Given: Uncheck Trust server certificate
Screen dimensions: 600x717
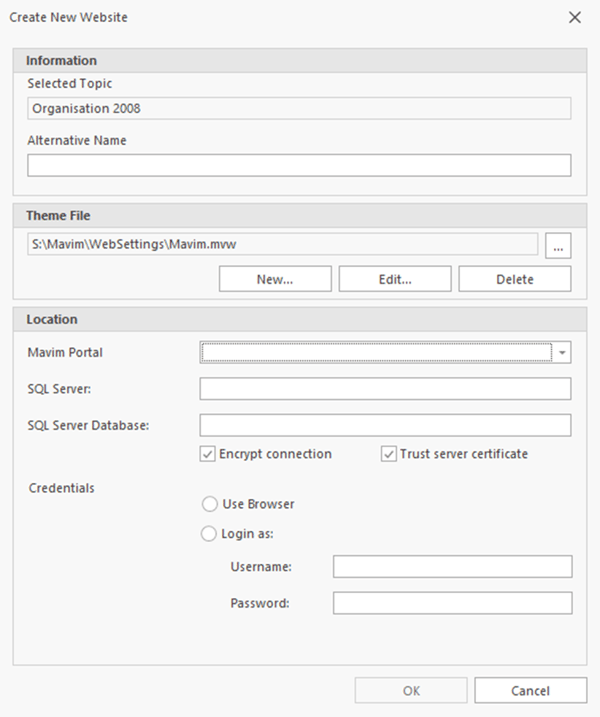Looking at the screenshot, I should [x=389, y=454].
